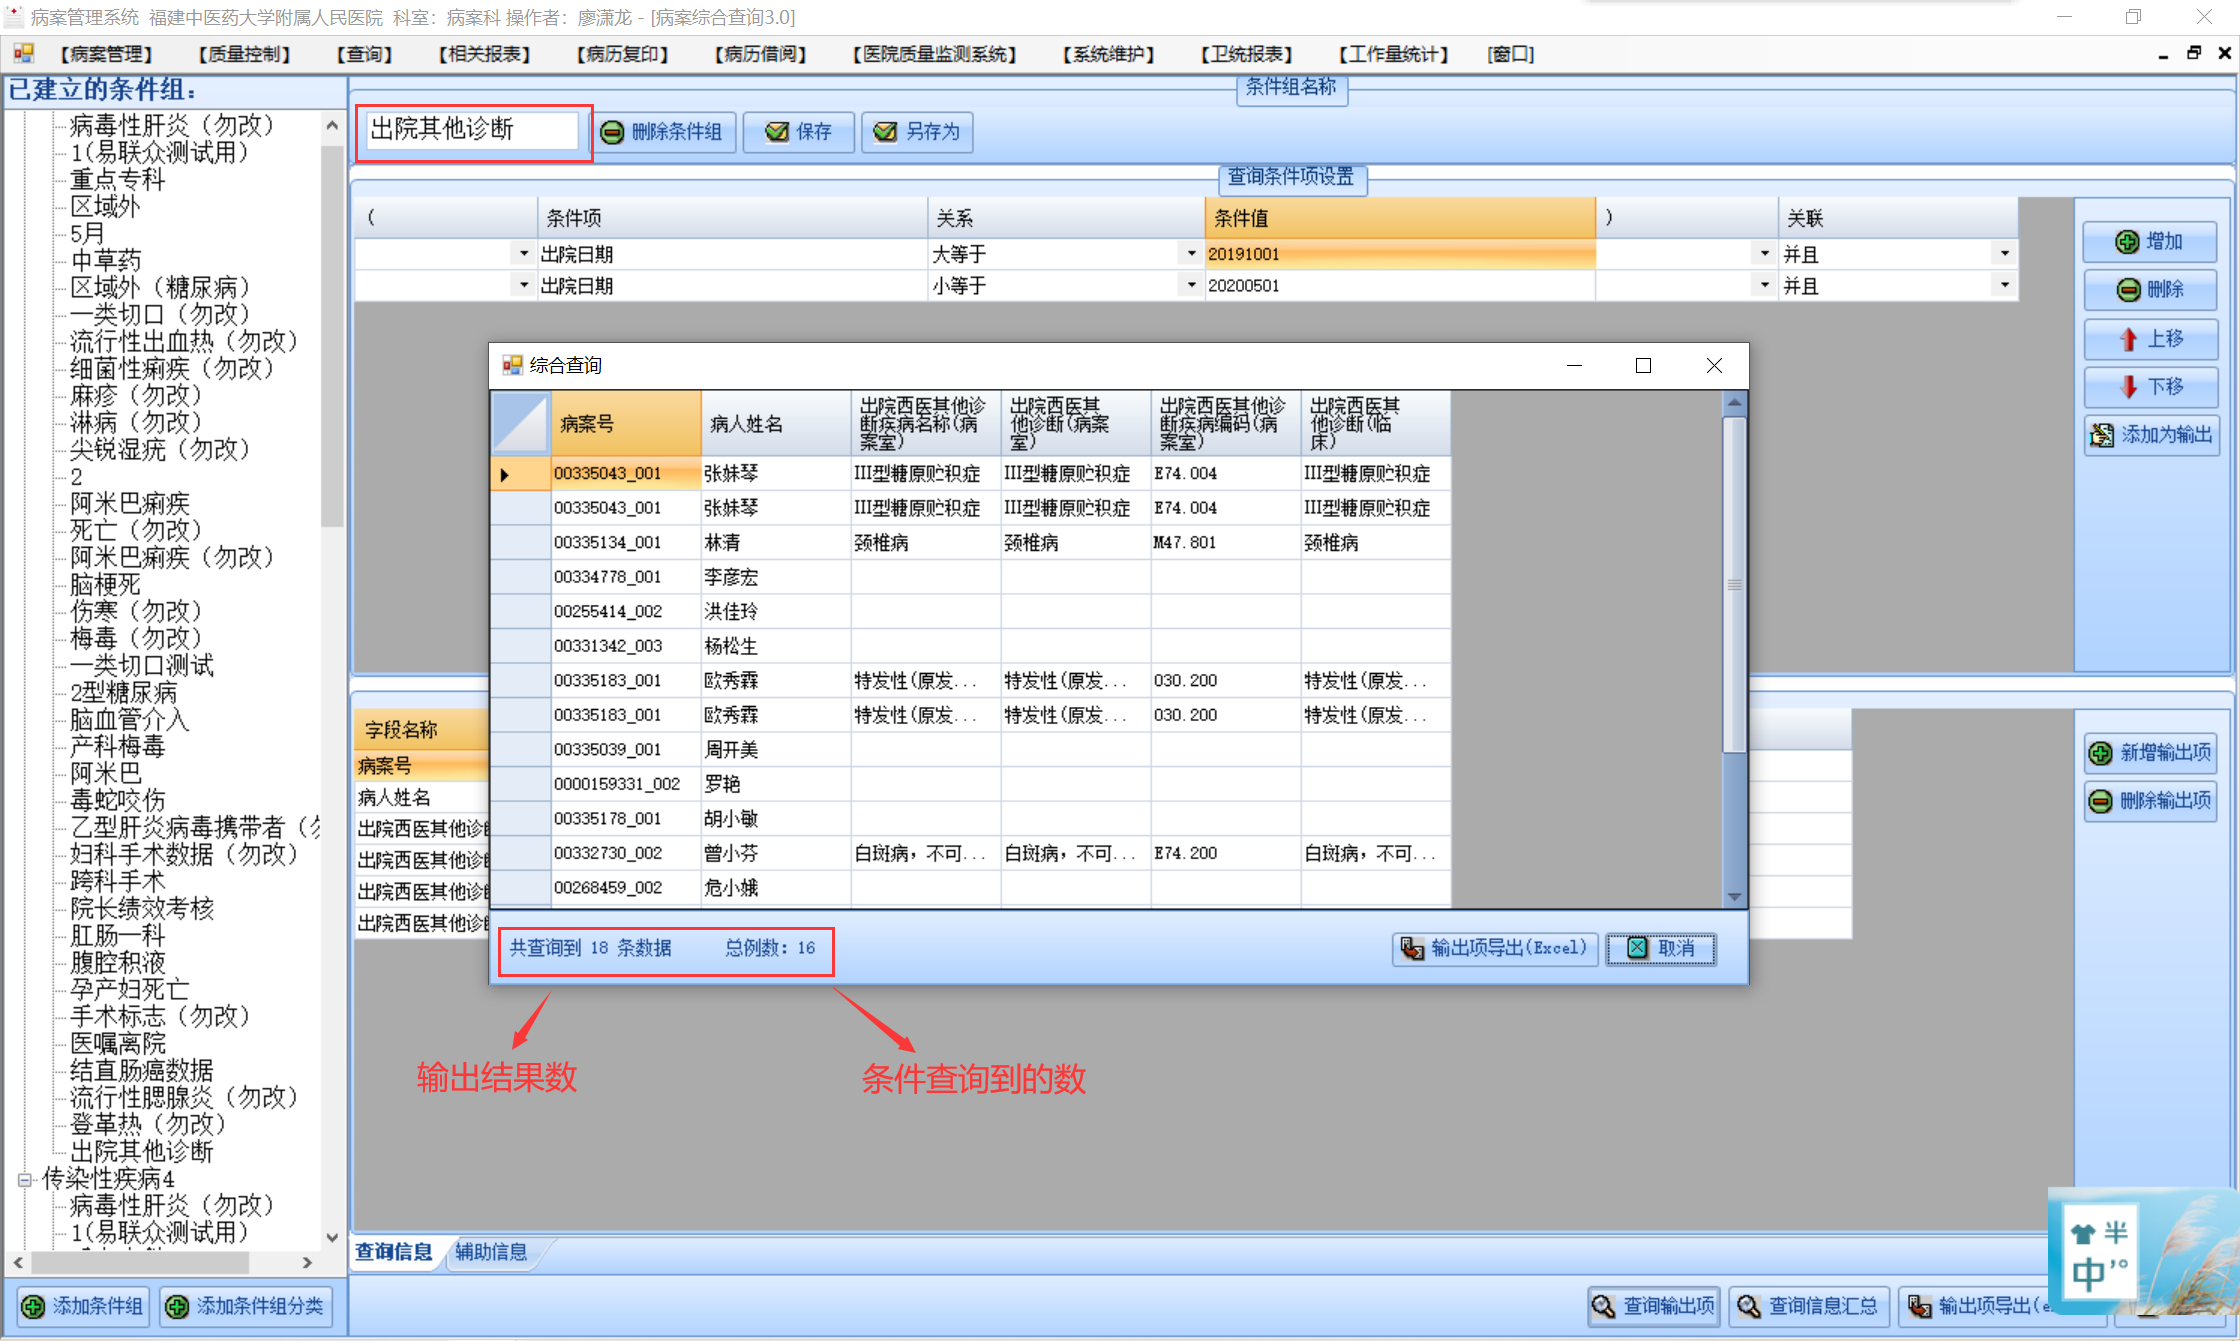The image size is (2240, 1341).
Task: Click the 增加 (add) green plus icon
Action: (2127, 242)
